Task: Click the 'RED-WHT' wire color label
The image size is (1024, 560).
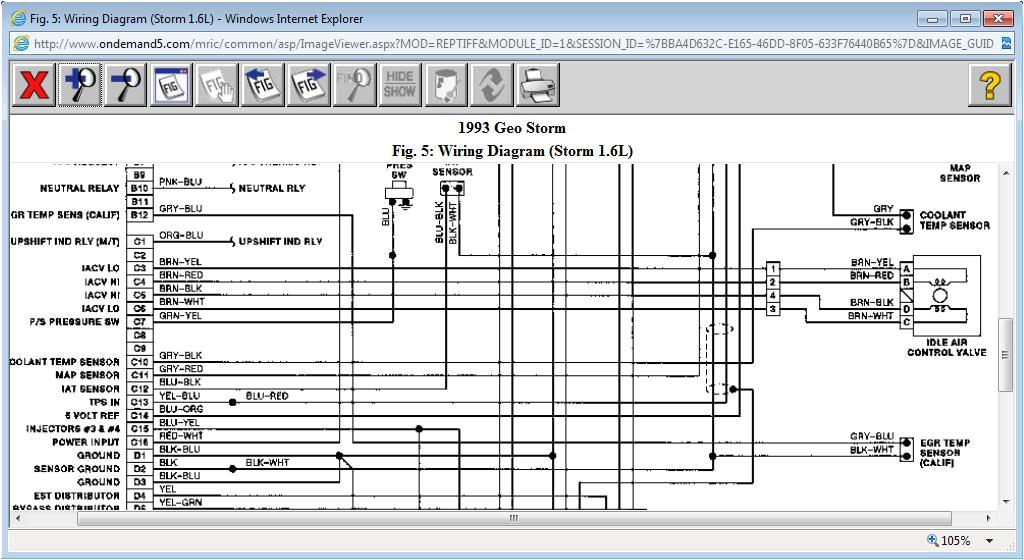Action: 181,436
